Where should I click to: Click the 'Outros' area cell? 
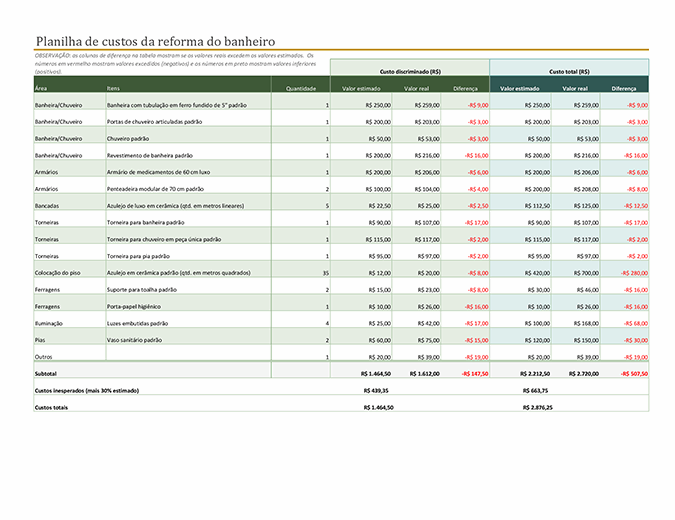(x=44, y=356)
